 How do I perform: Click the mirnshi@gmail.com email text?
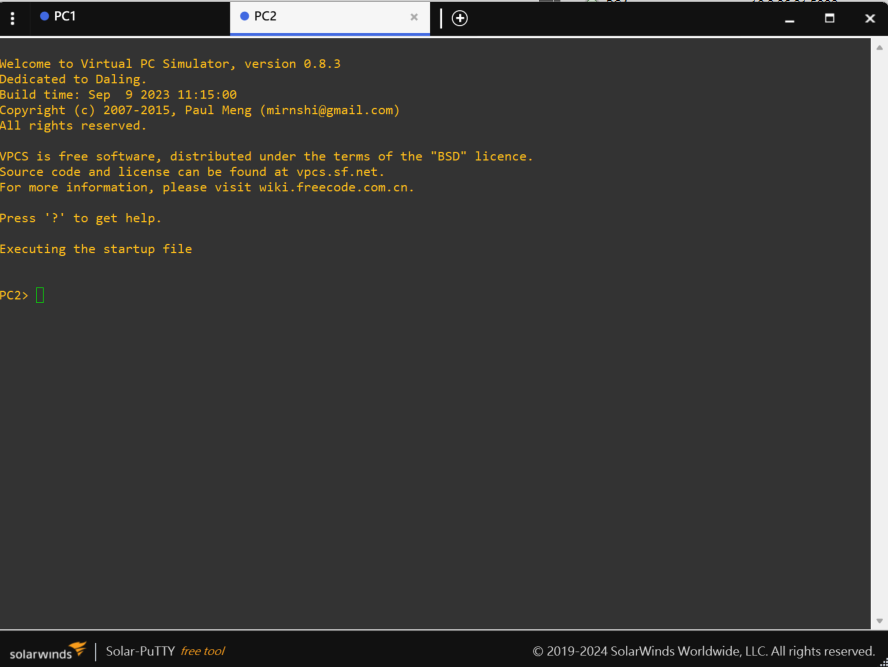pos(330,110)
